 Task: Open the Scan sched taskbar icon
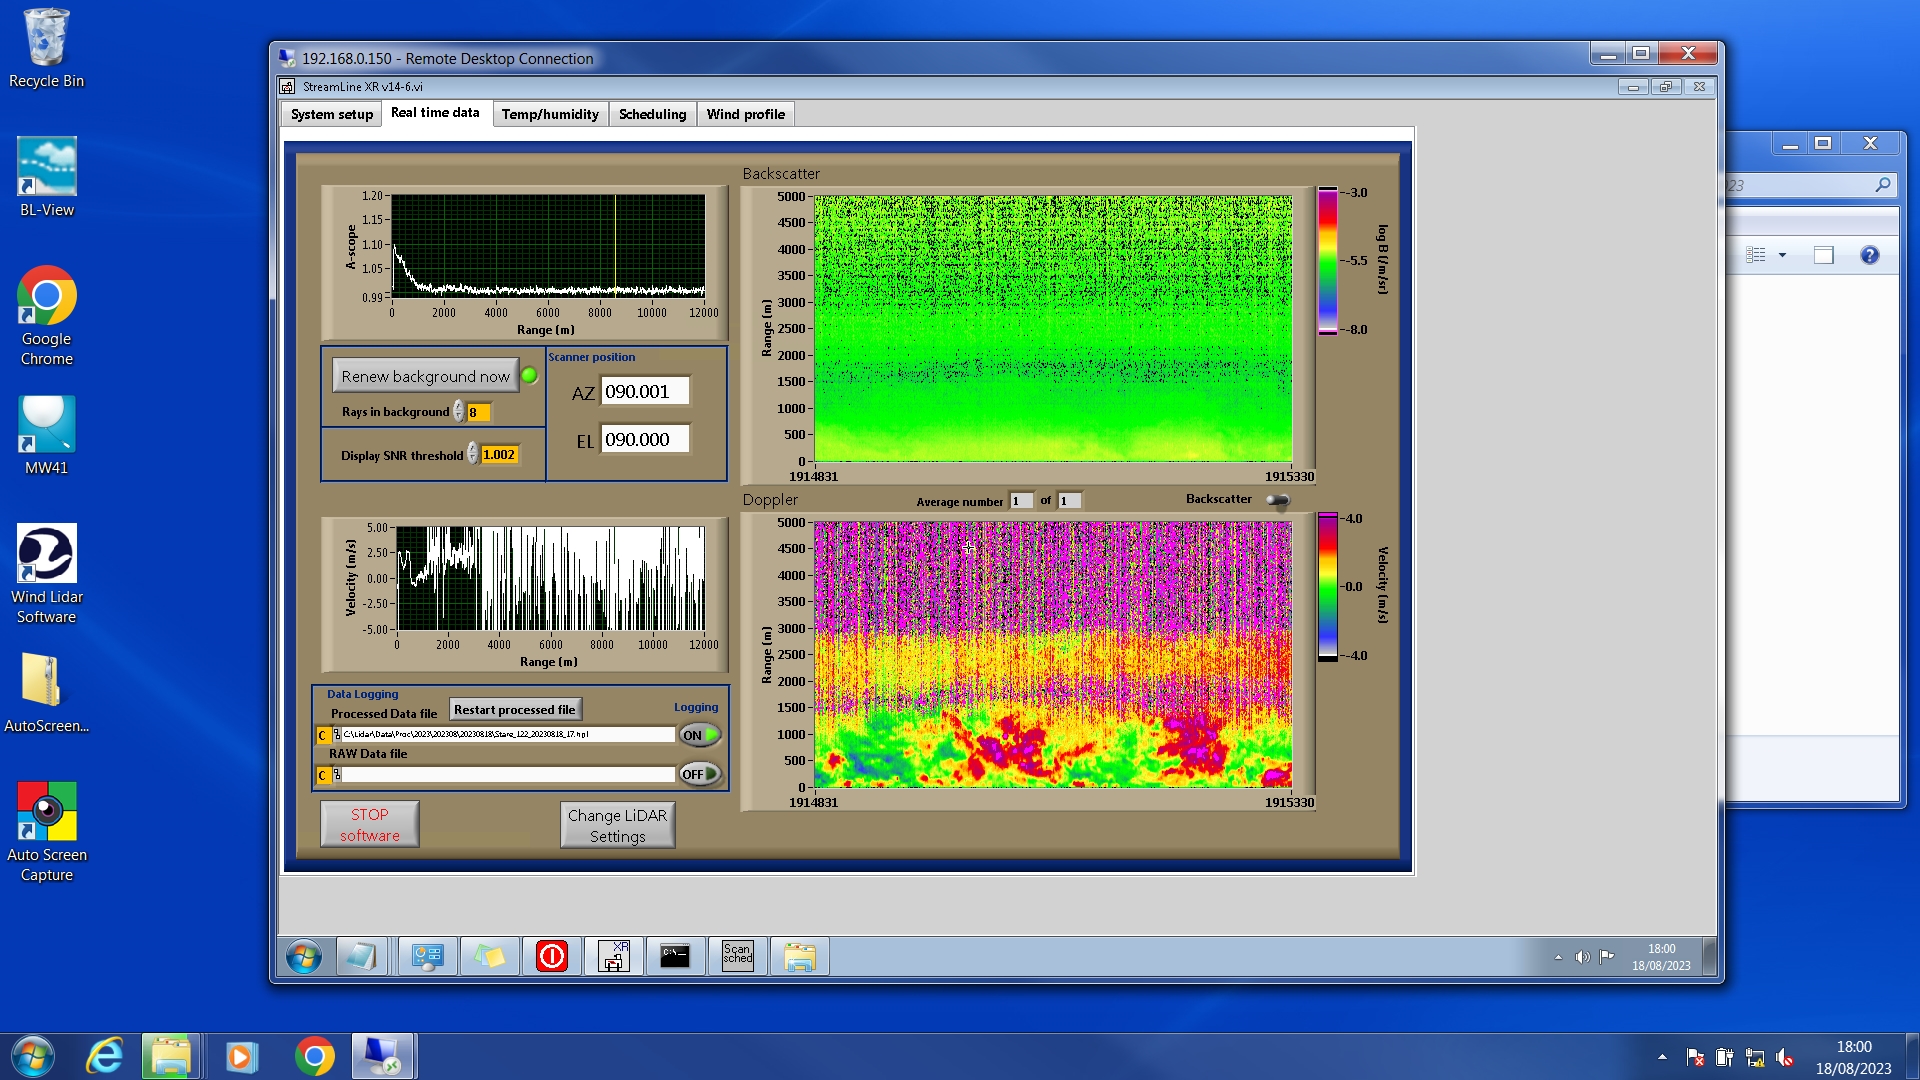pos(737,956)
